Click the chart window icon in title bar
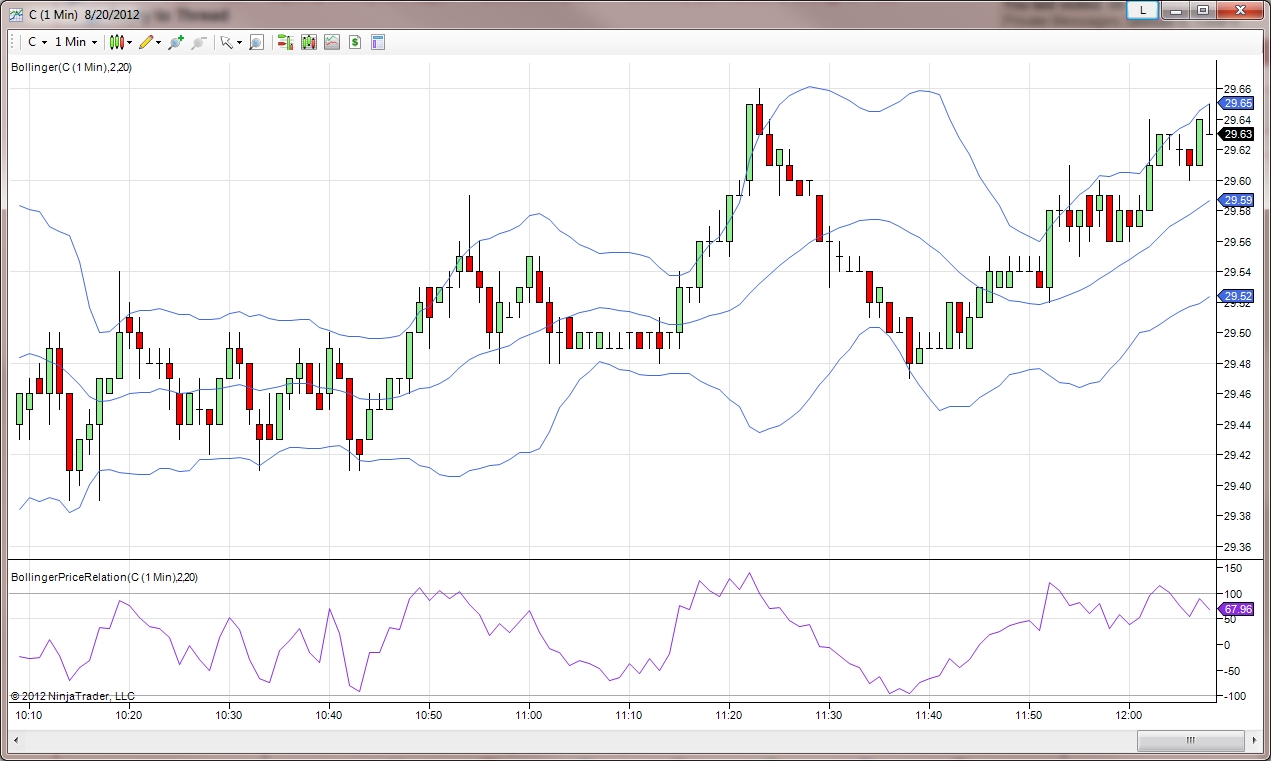1271x761 pixels. 16,14
